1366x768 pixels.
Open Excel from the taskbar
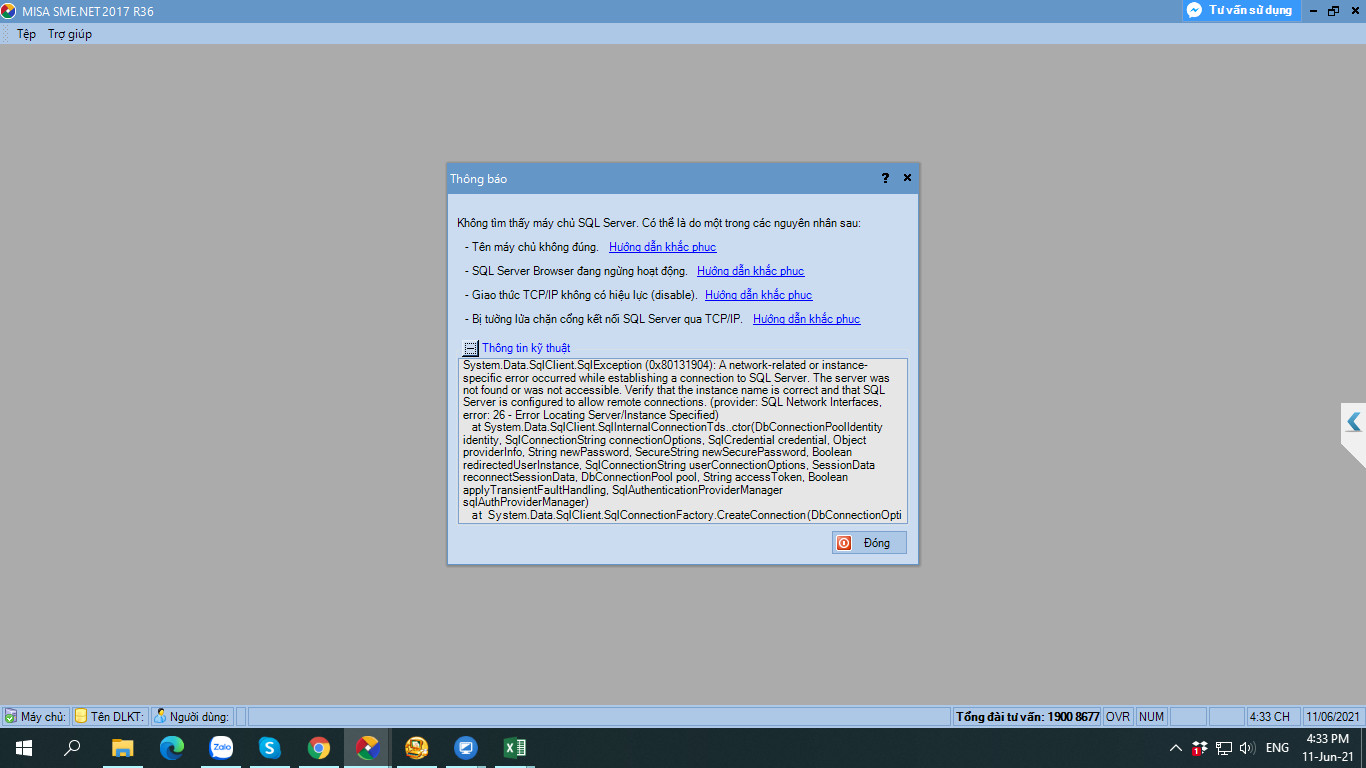pos(514,748)
